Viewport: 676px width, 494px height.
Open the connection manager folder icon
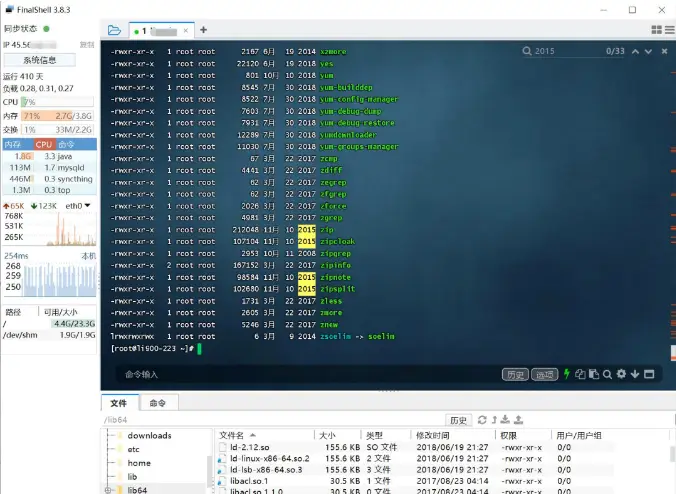114,30
